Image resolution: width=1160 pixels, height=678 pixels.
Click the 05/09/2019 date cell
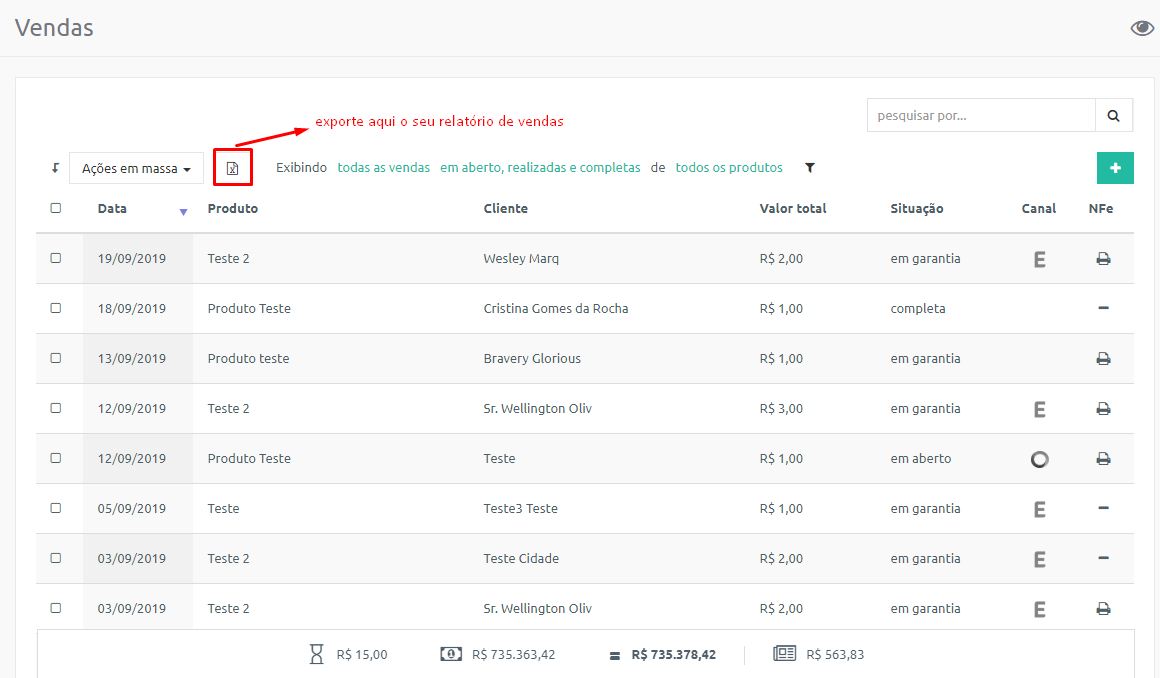(132, 508)
